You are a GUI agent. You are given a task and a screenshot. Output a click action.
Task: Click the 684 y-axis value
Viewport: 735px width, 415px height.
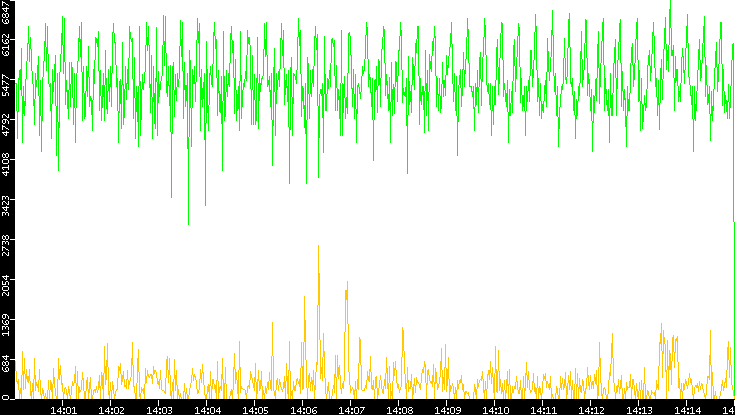(x=6, y=365)
